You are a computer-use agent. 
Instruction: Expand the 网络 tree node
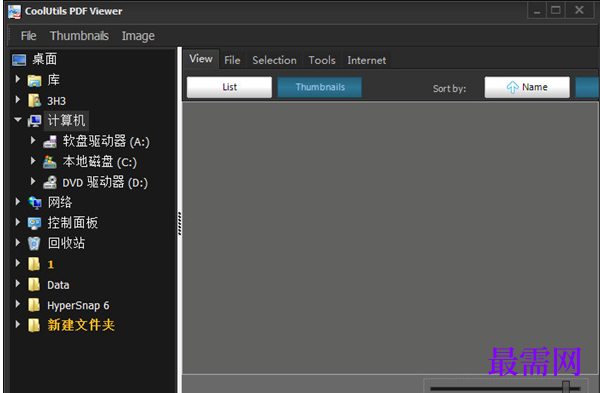[x=18, y=202]
